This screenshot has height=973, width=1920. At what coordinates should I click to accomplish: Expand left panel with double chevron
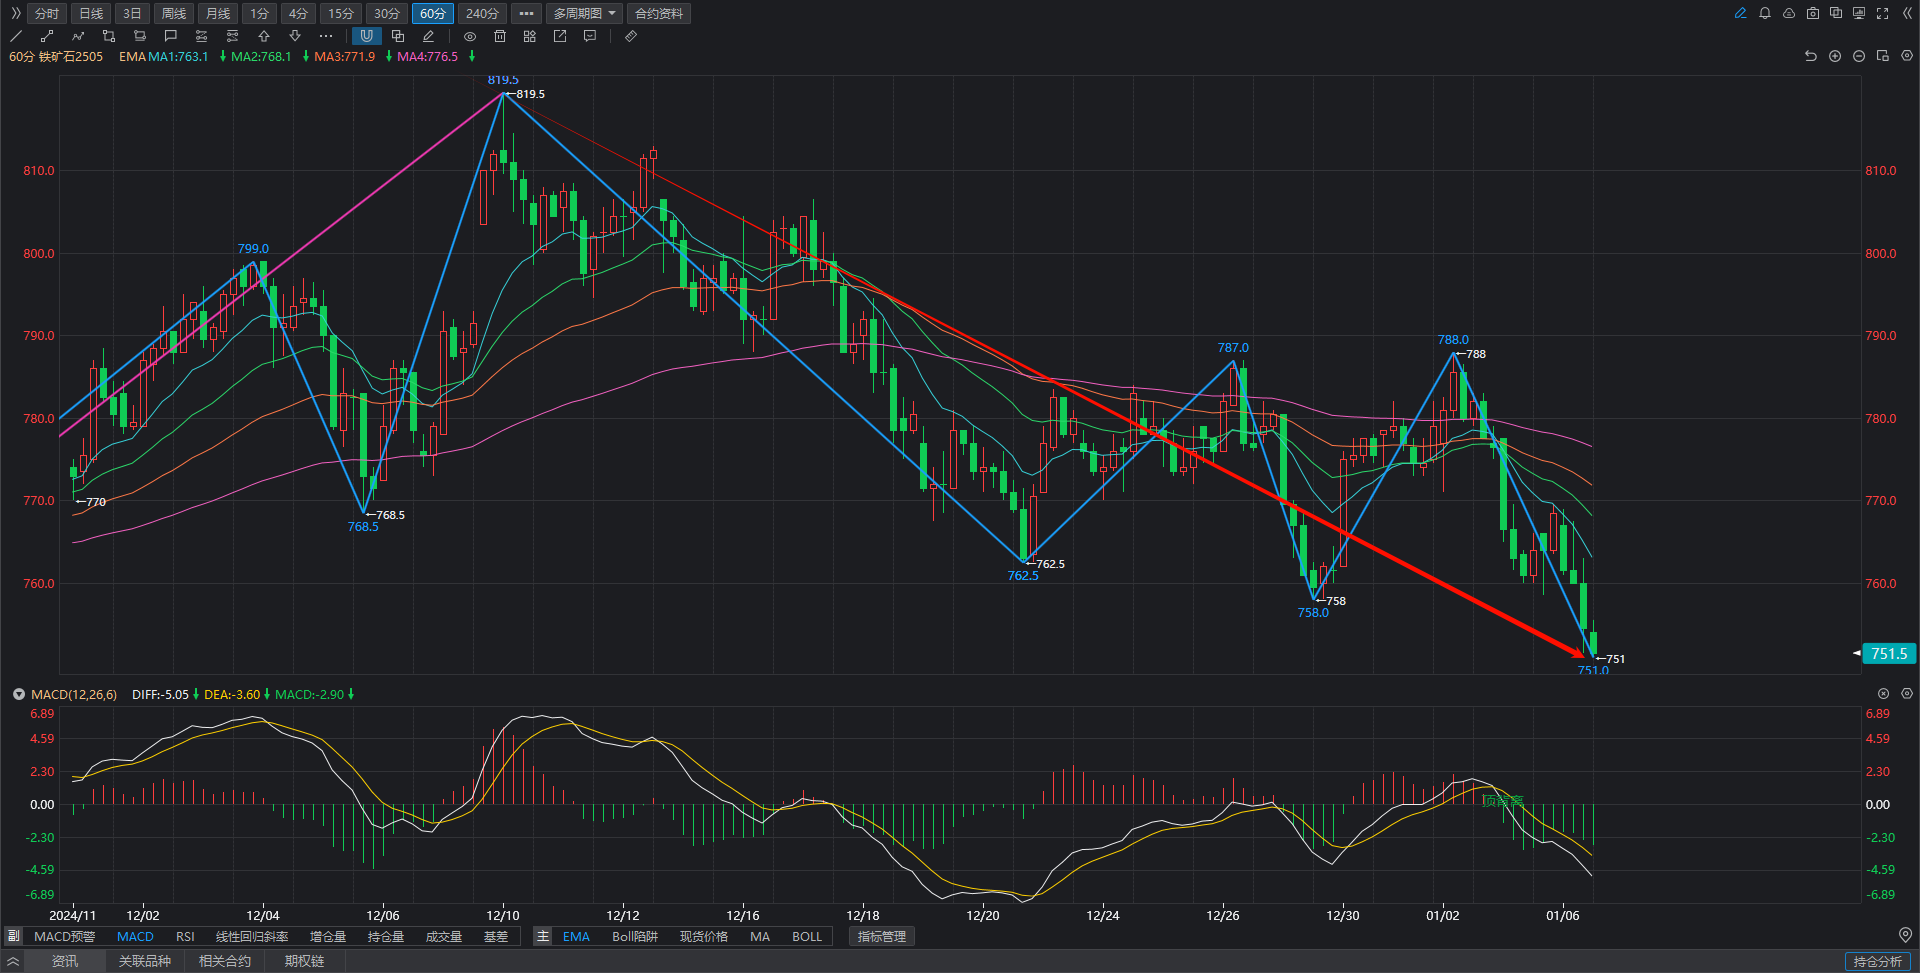[x=15, y=13]
